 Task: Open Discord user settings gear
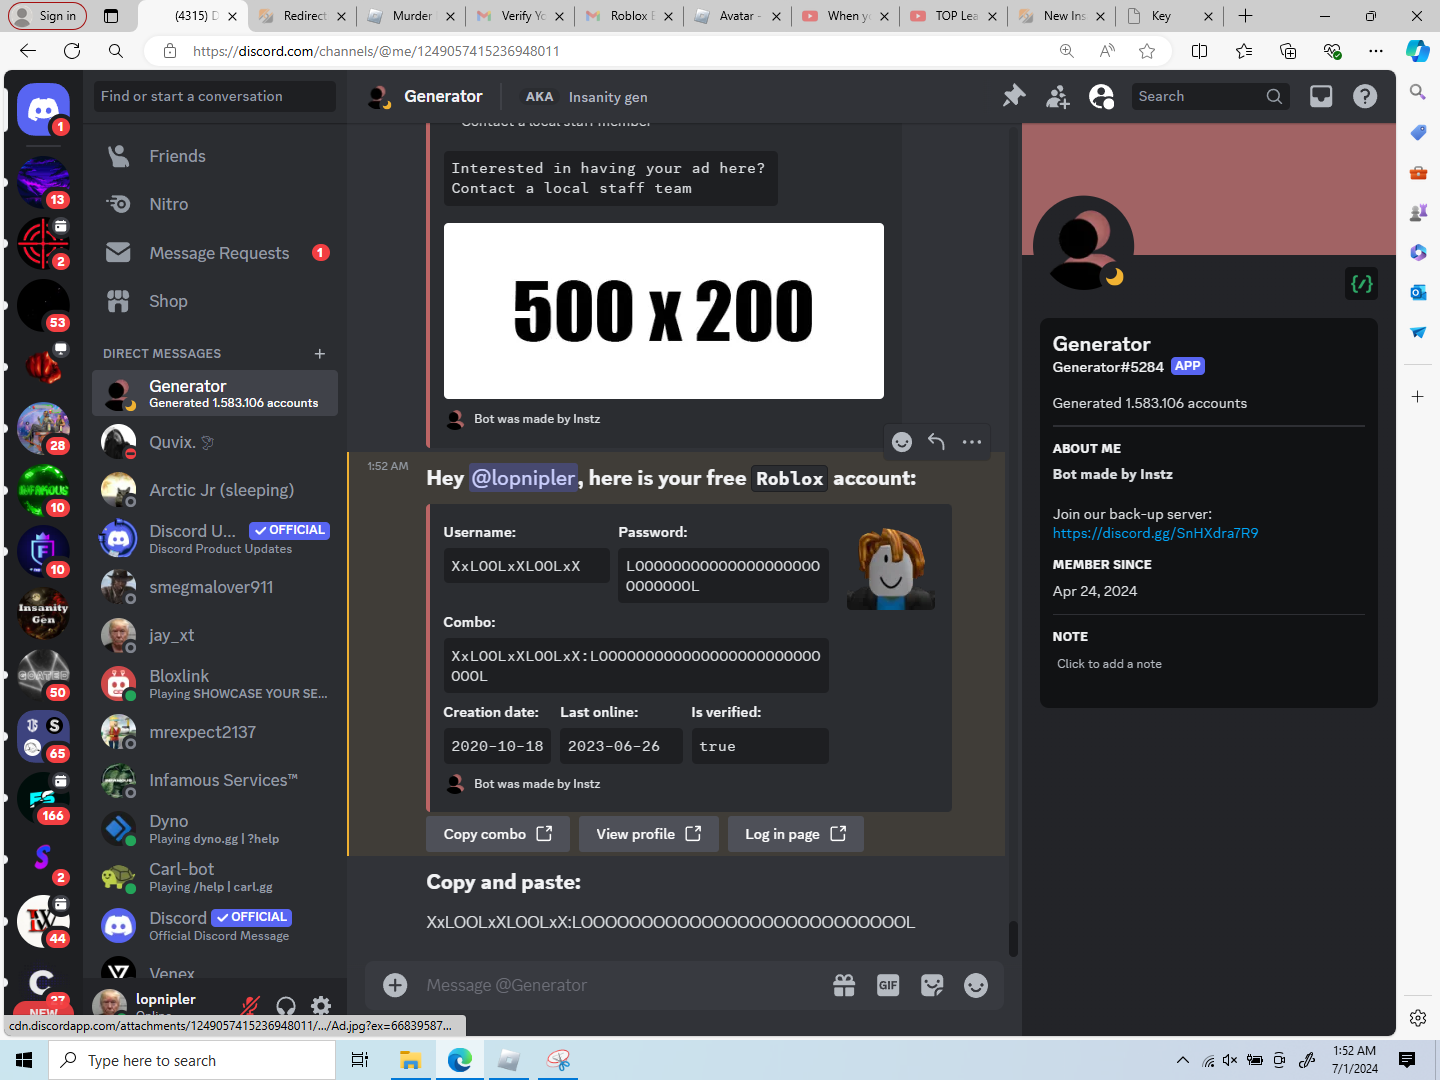click(321, 1005)
